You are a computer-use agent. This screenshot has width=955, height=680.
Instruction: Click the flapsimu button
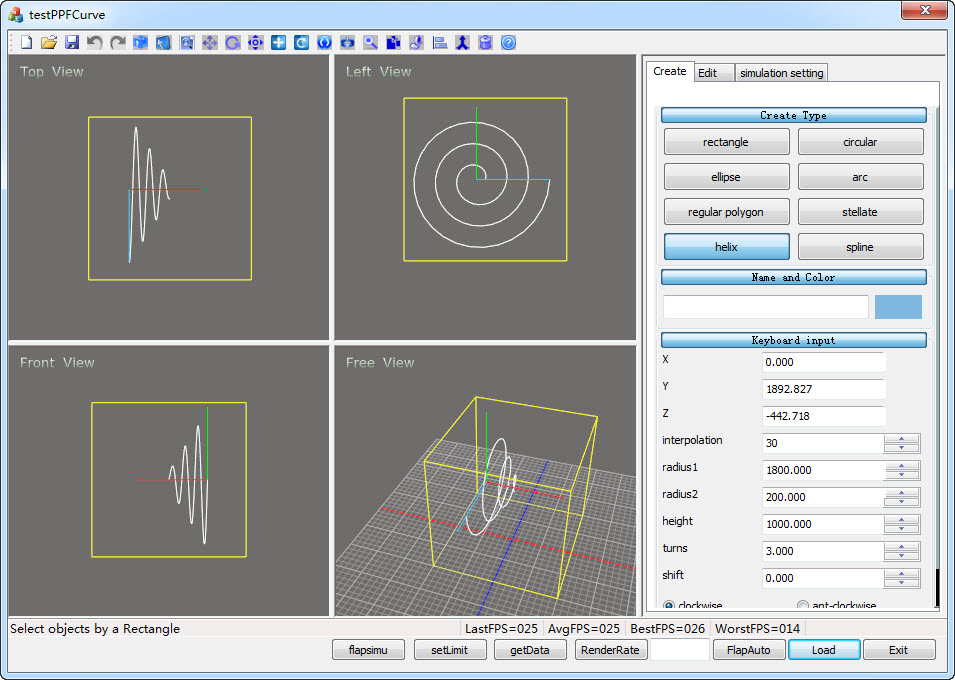tap(368, 650)
